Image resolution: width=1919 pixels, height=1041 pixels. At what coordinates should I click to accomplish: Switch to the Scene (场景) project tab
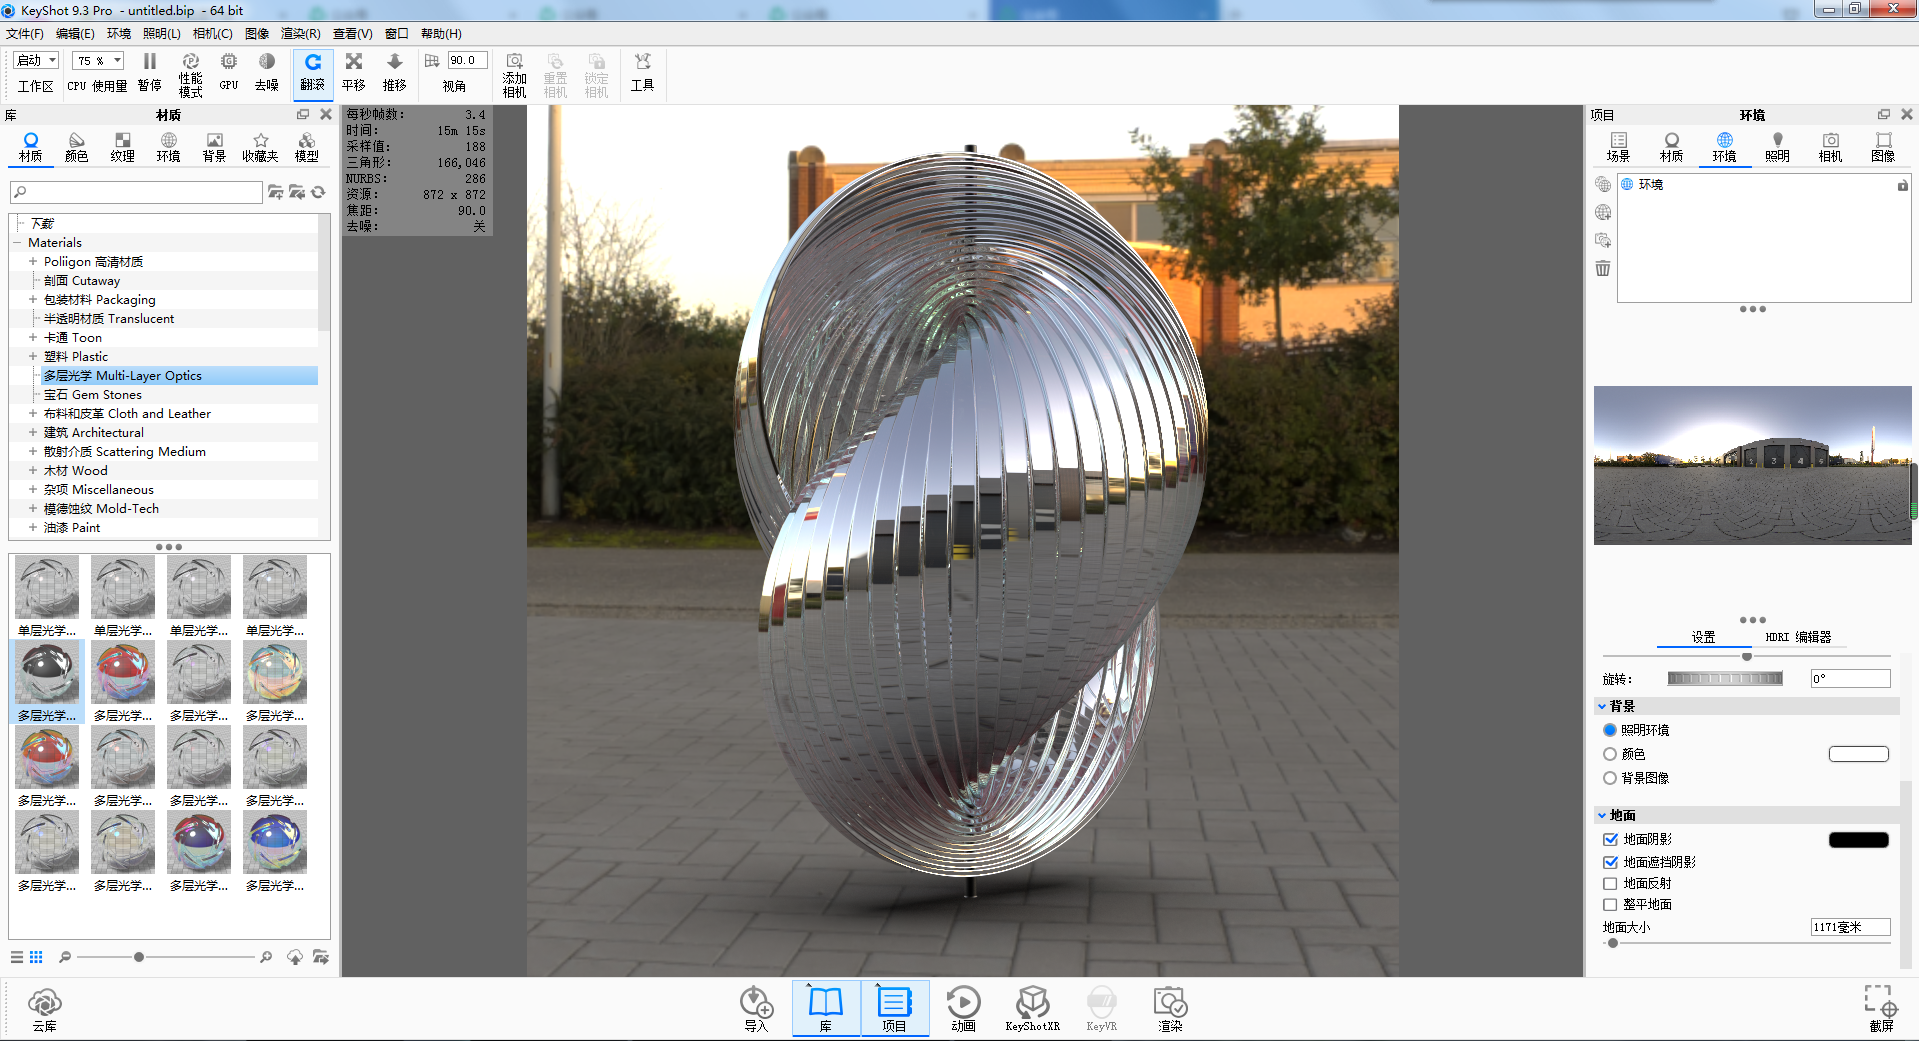click(x=1618, y=147)
